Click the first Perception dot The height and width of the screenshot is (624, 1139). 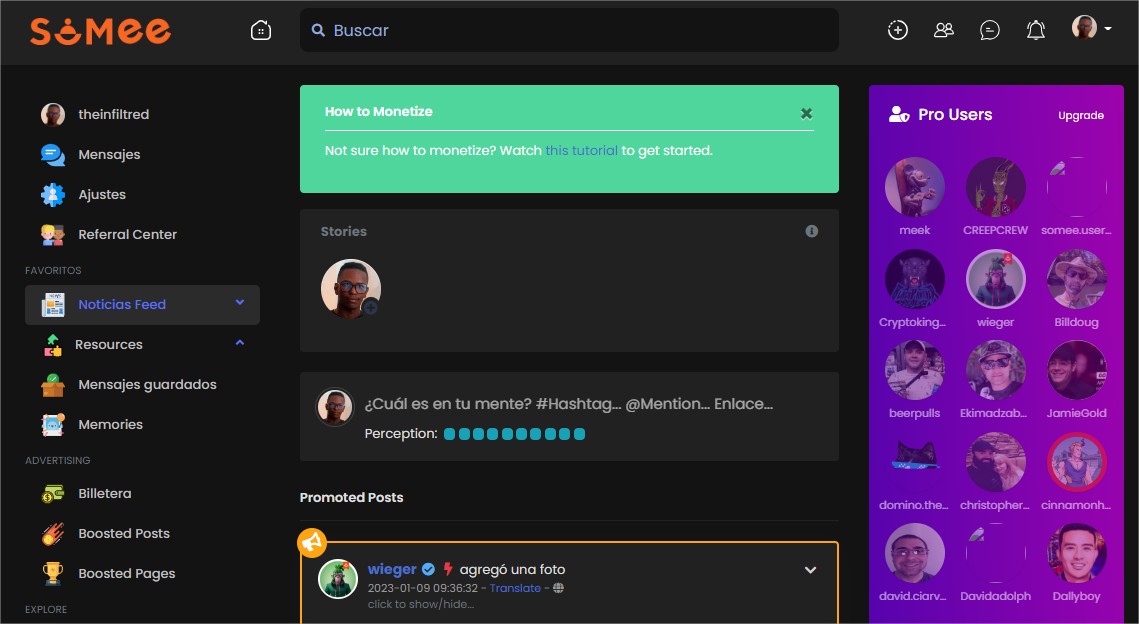point(450,434)
